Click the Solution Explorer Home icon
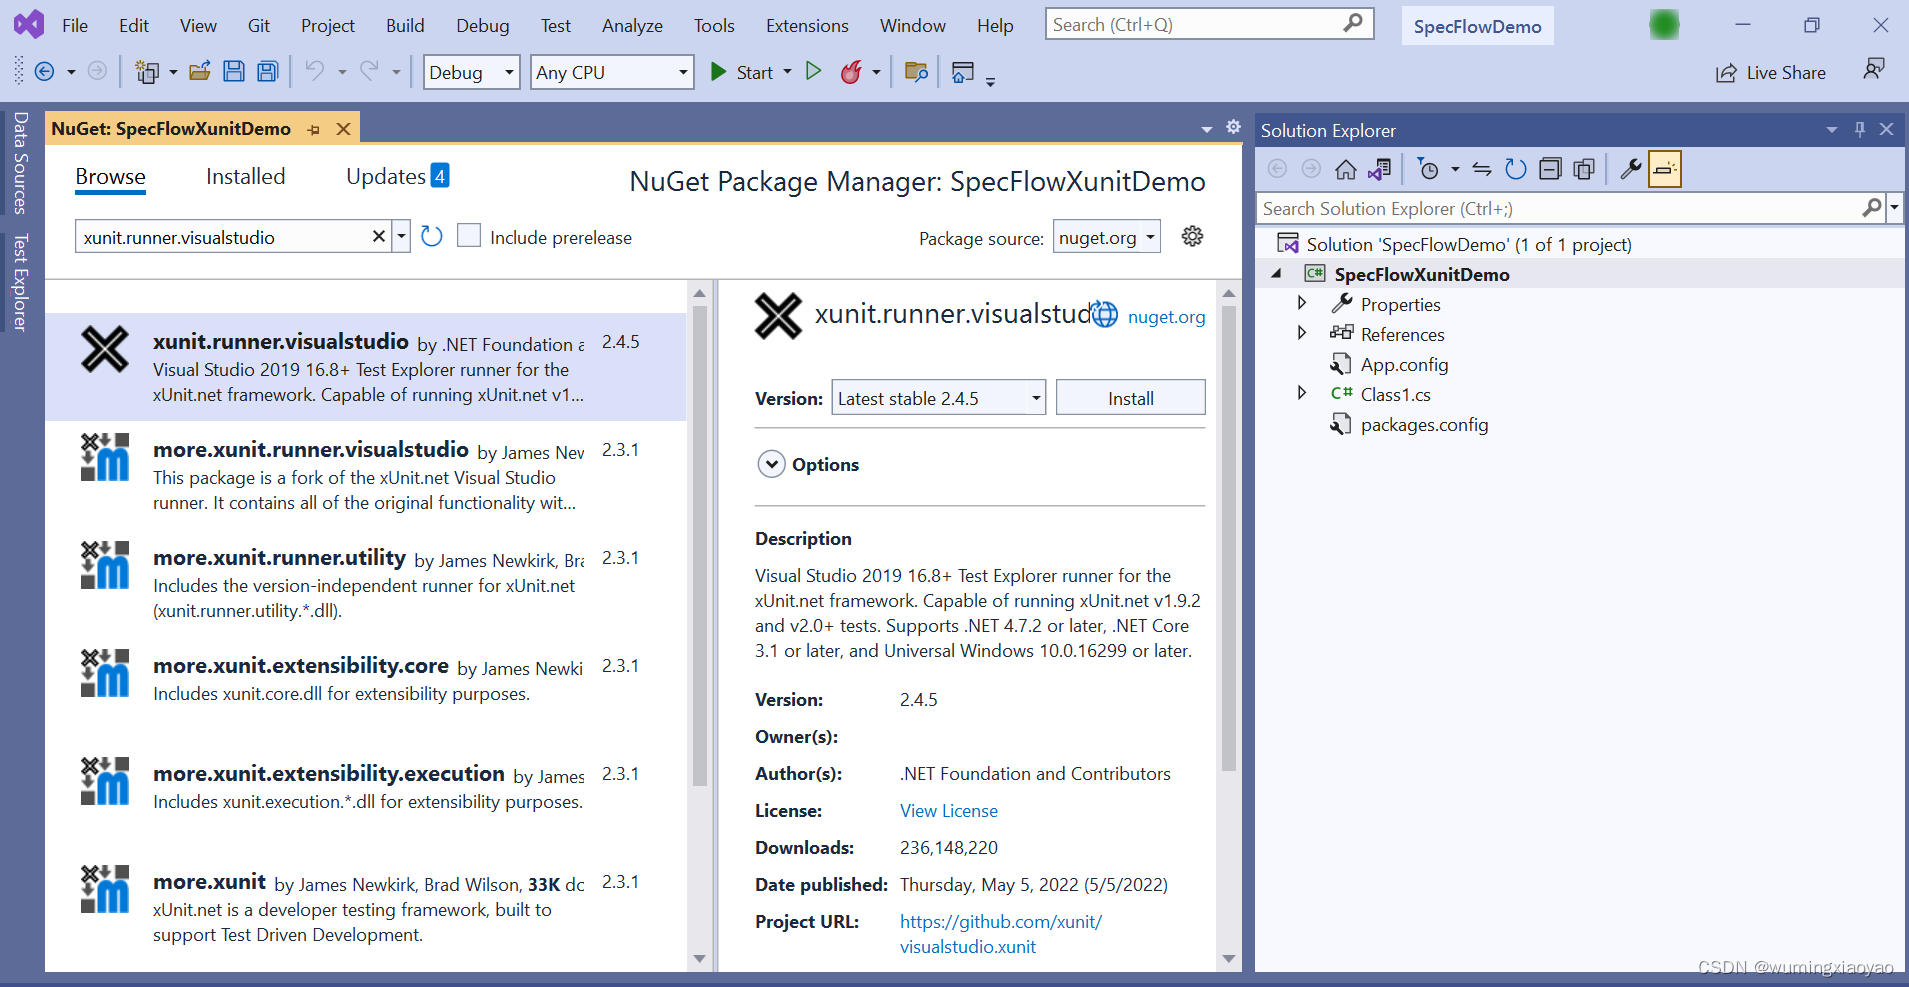 [x=1346, y=169]
